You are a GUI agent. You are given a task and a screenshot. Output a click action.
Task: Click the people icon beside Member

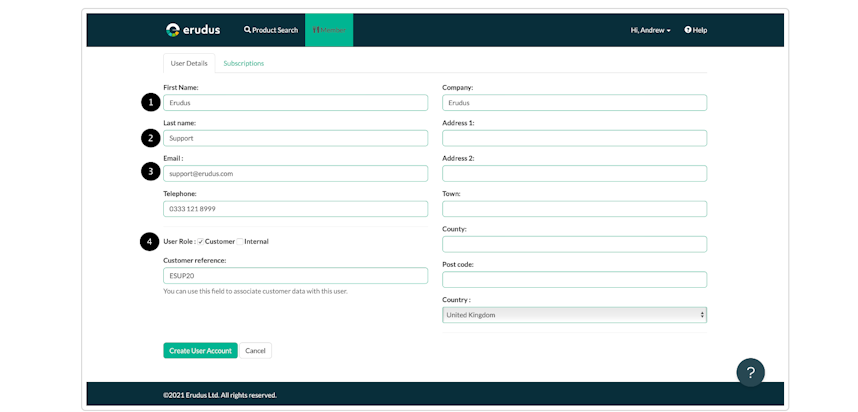pos(316,30)
